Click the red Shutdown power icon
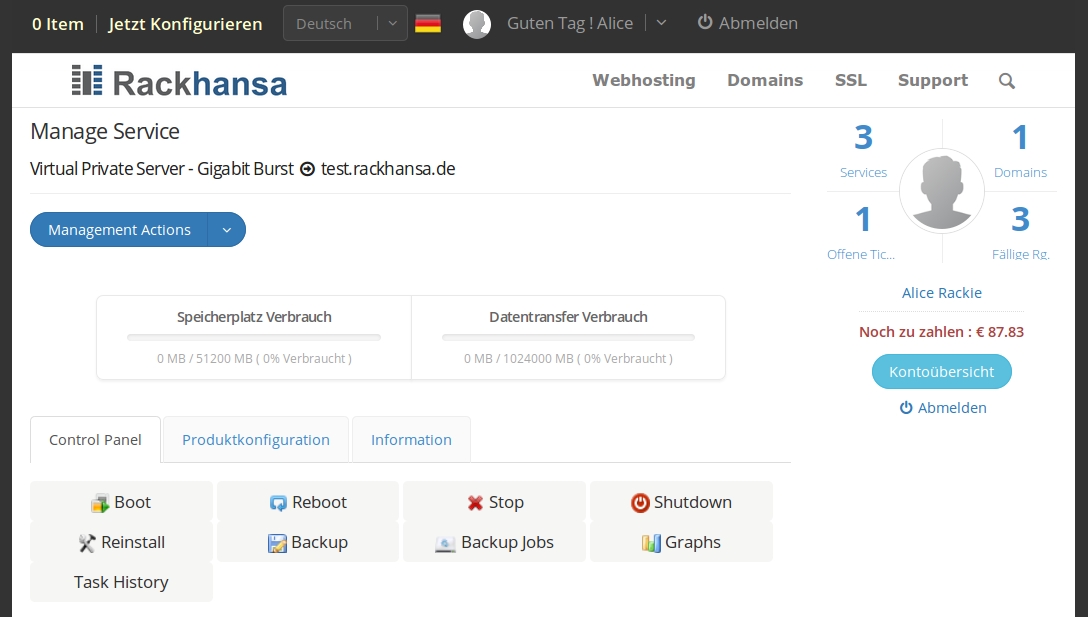The image size is (1088, 617). [640, 502]
